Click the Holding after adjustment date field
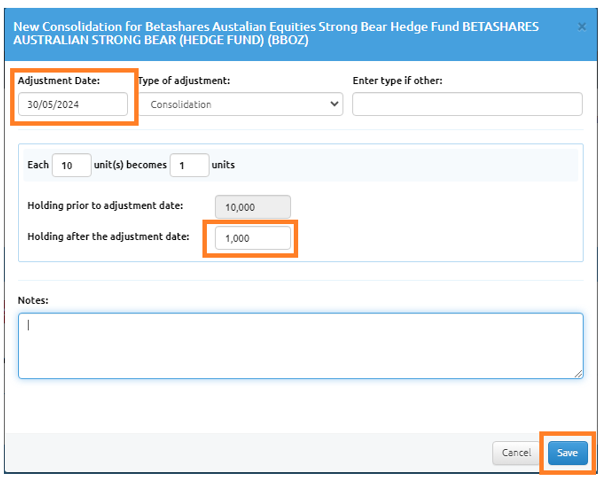Image resolution: width=605 pixels, height=482 pixels. coord(253,238)
